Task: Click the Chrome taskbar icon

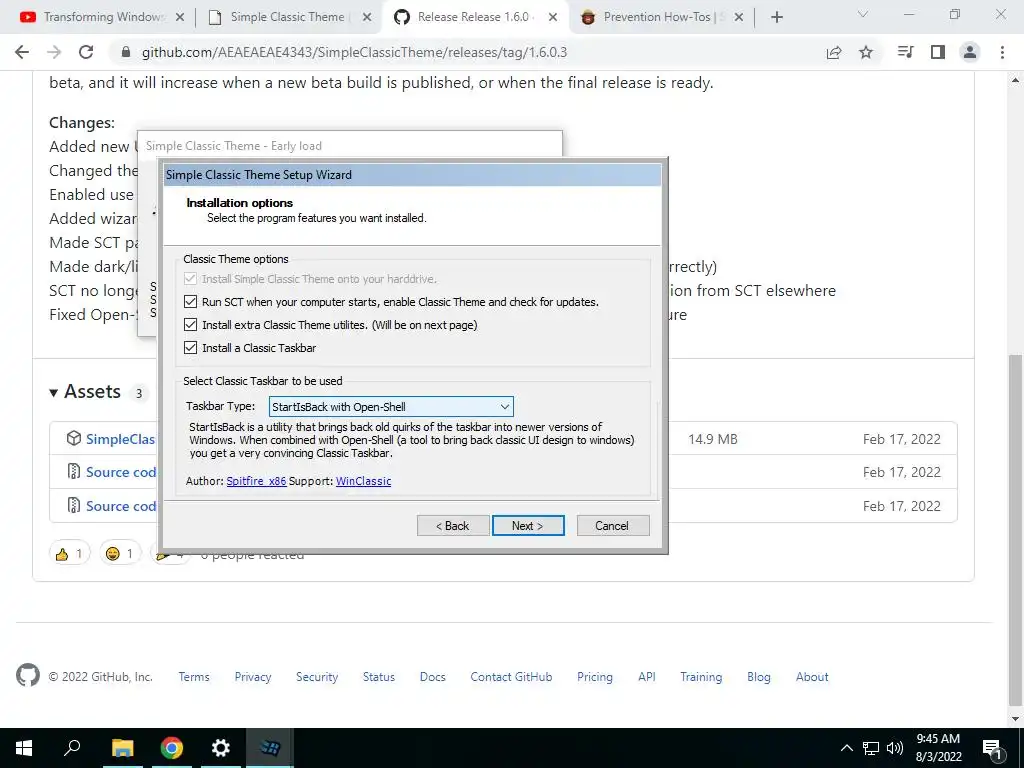Action: click(x=172, y=748)
